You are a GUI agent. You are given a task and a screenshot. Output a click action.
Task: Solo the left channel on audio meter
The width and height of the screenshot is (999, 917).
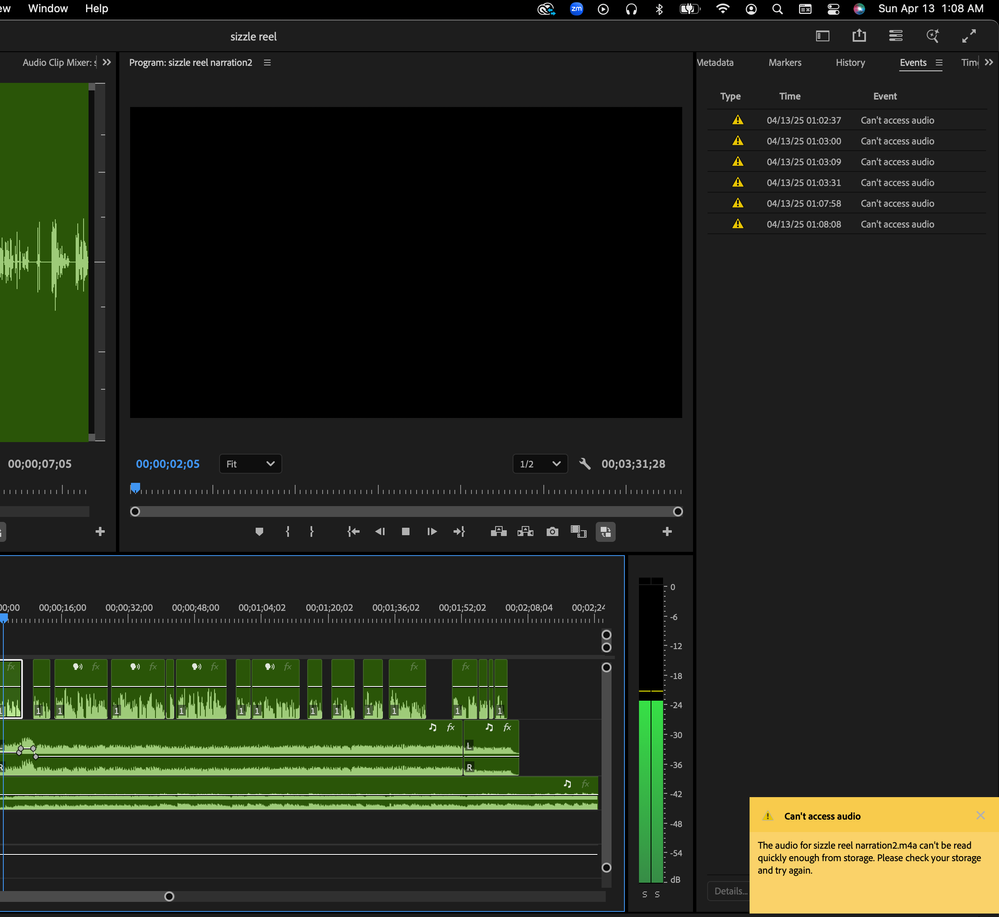coord(644,893)
